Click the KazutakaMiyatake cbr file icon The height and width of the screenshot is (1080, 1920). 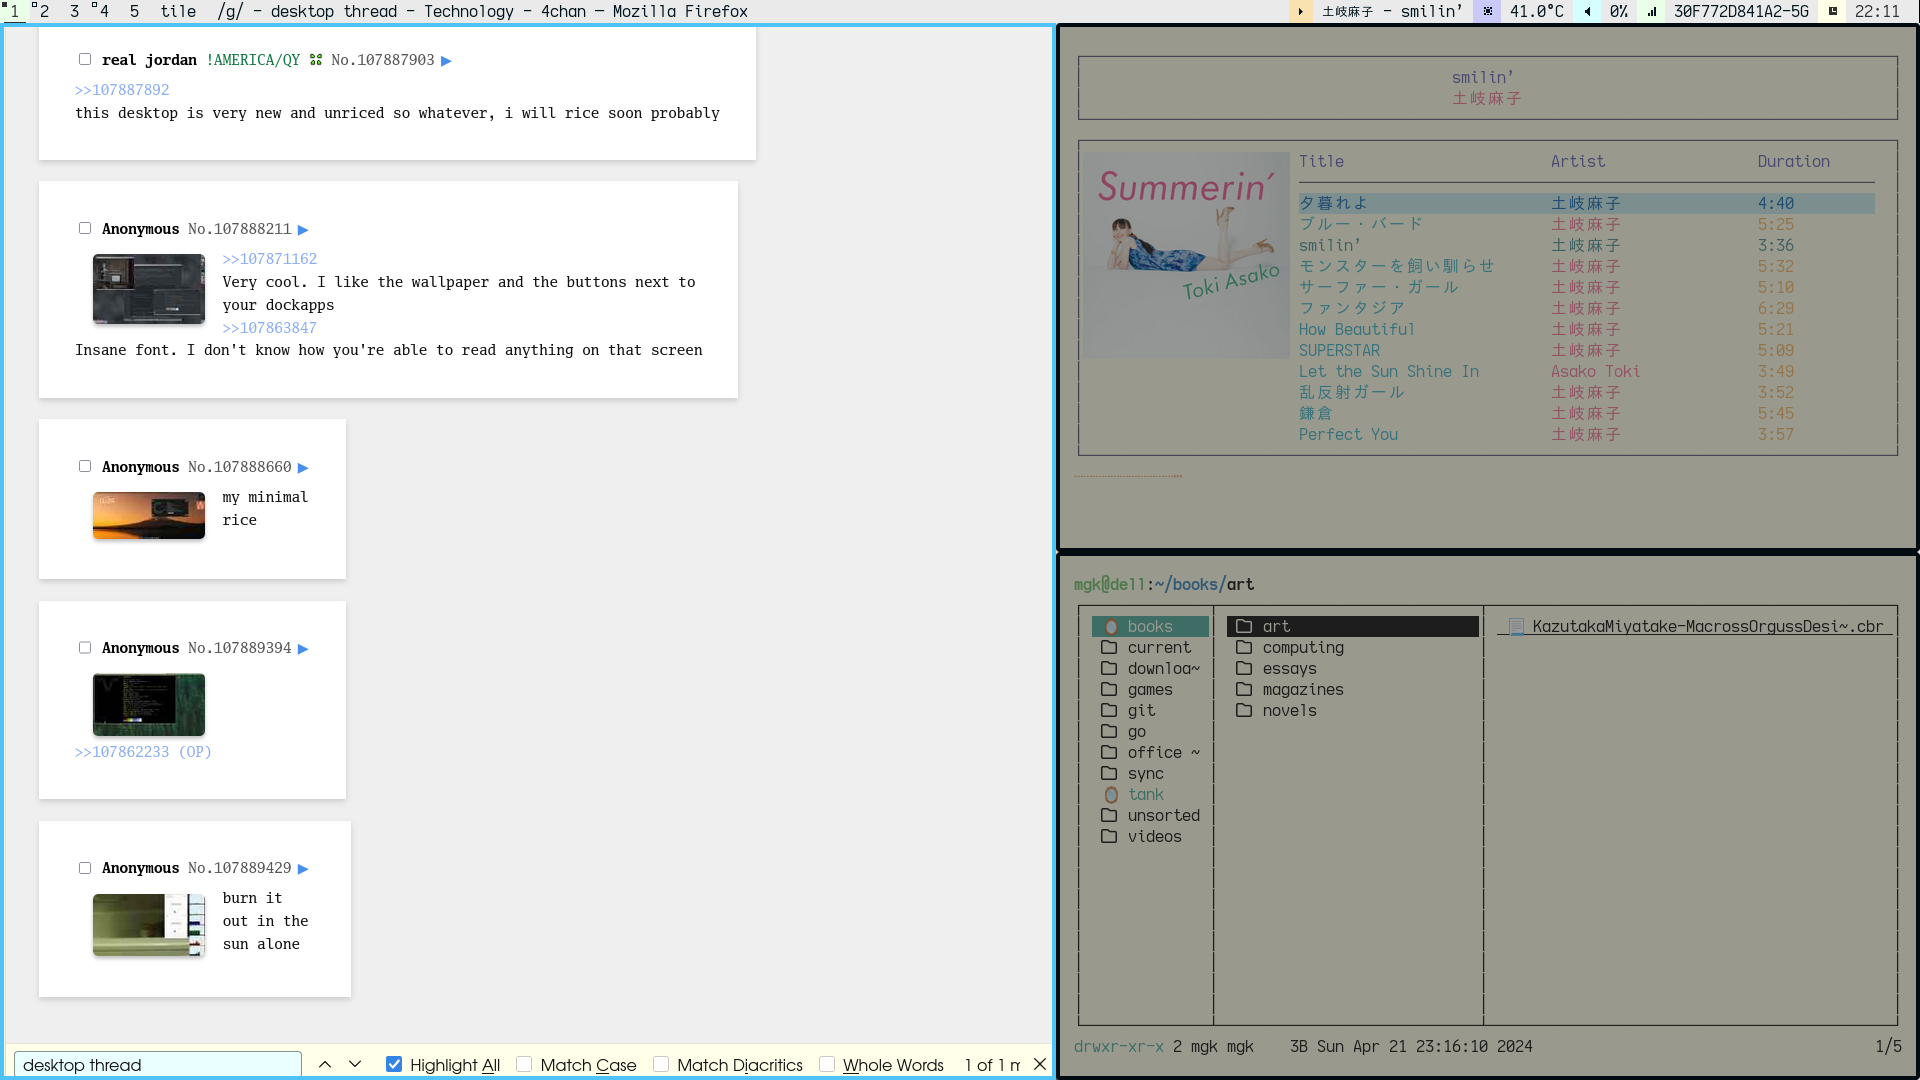coord(1516,627)
